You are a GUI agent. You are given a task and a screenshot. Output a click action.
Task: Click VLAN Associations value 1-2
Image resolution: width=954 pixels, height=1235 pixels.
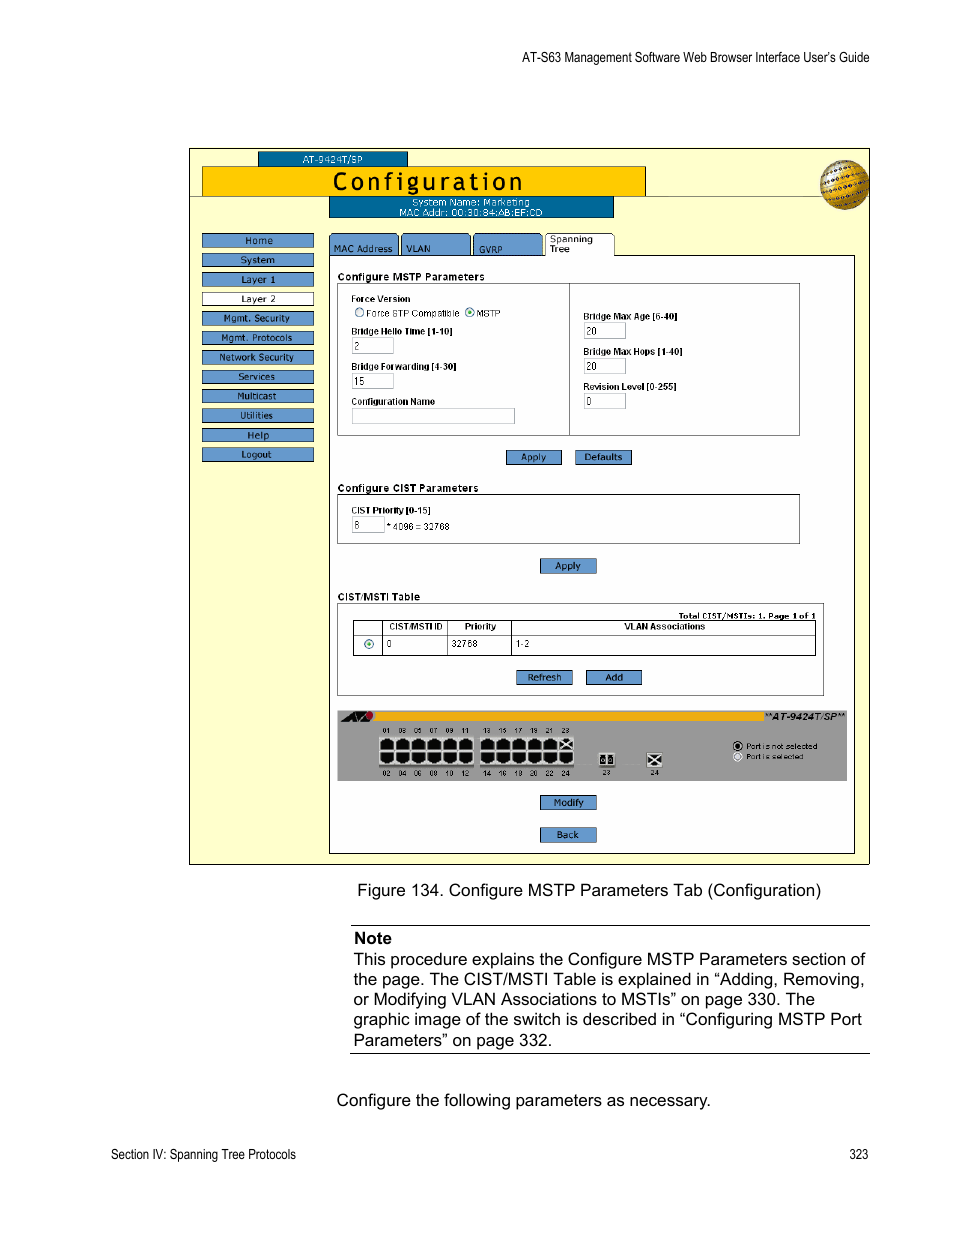523,644
